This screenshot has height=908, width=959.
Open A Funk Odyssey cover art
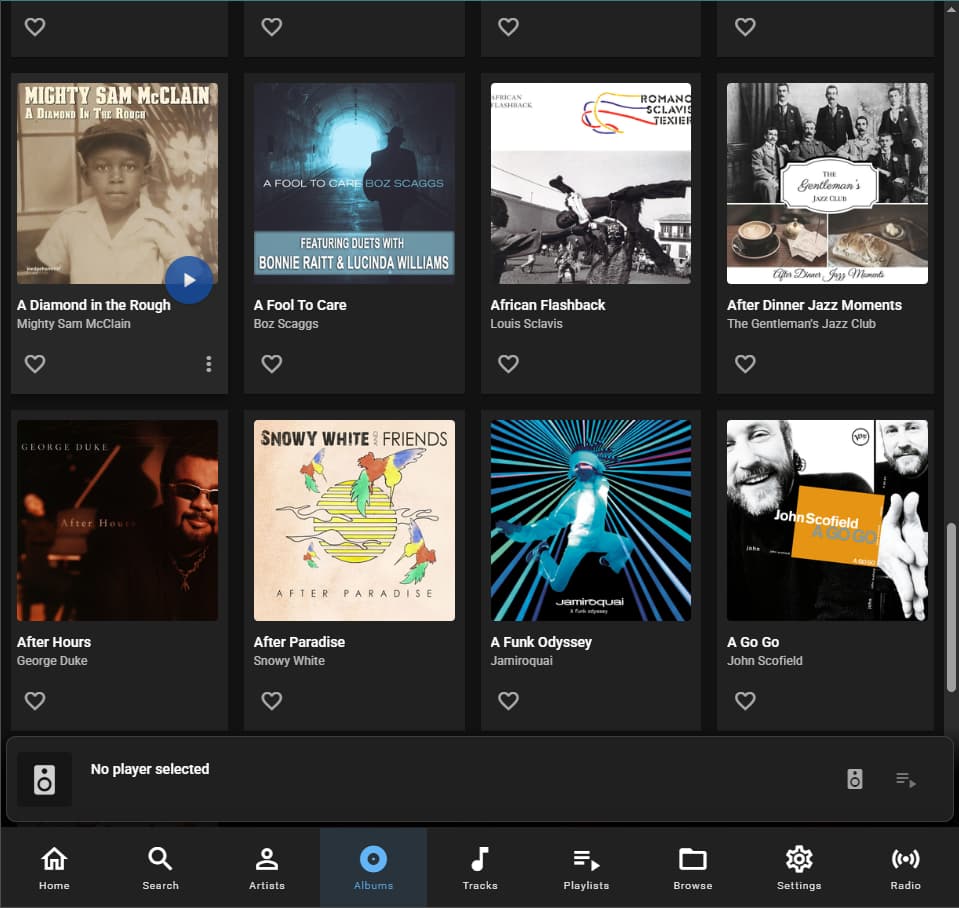click(x=591, y=520)
